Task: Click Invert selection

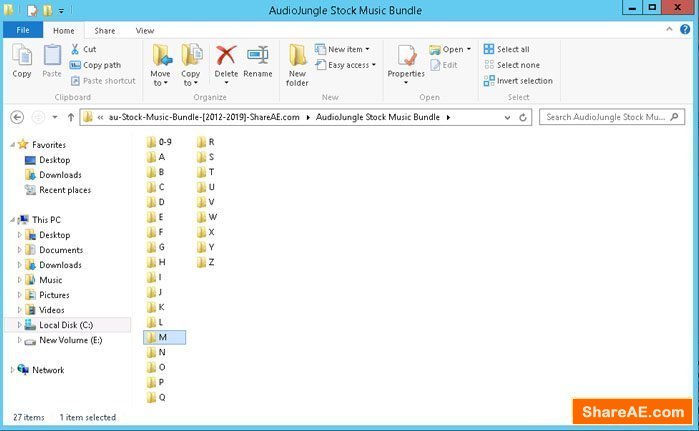Action: (518, 81)
